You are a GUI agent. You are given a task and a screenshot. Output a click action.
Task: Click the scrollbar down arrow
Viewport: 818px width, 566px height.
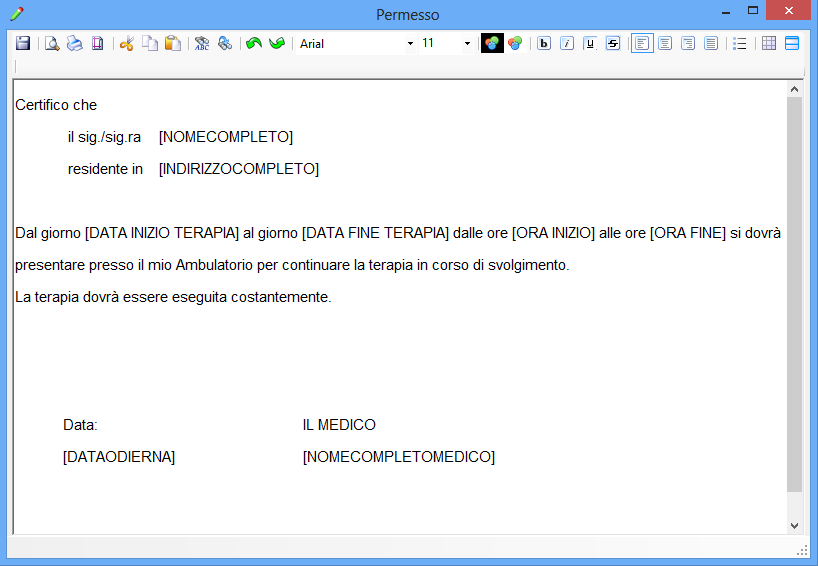(795, 526)
